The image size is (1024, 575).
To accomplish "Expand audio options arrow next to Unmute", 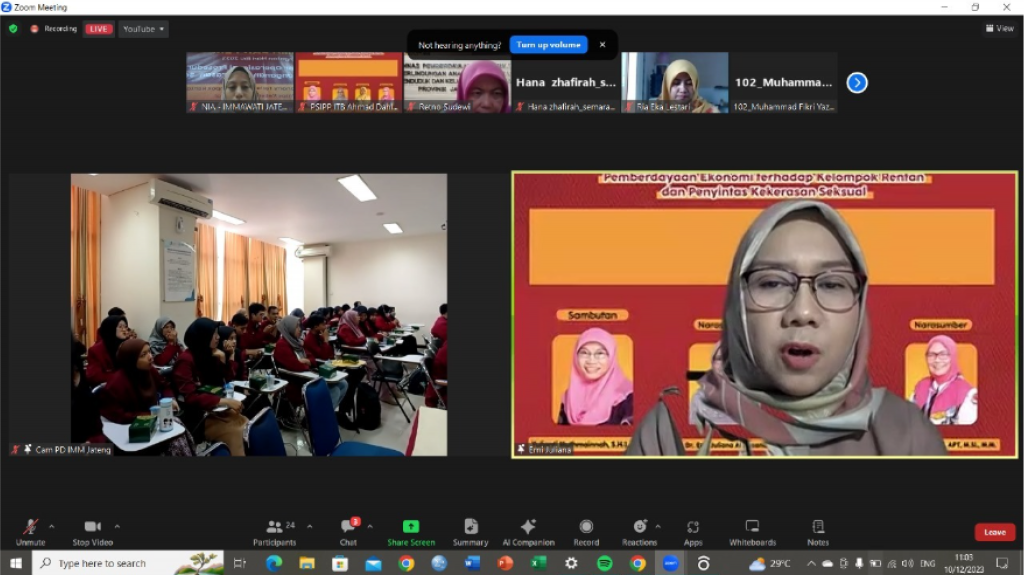I will (x=52, y=526).
